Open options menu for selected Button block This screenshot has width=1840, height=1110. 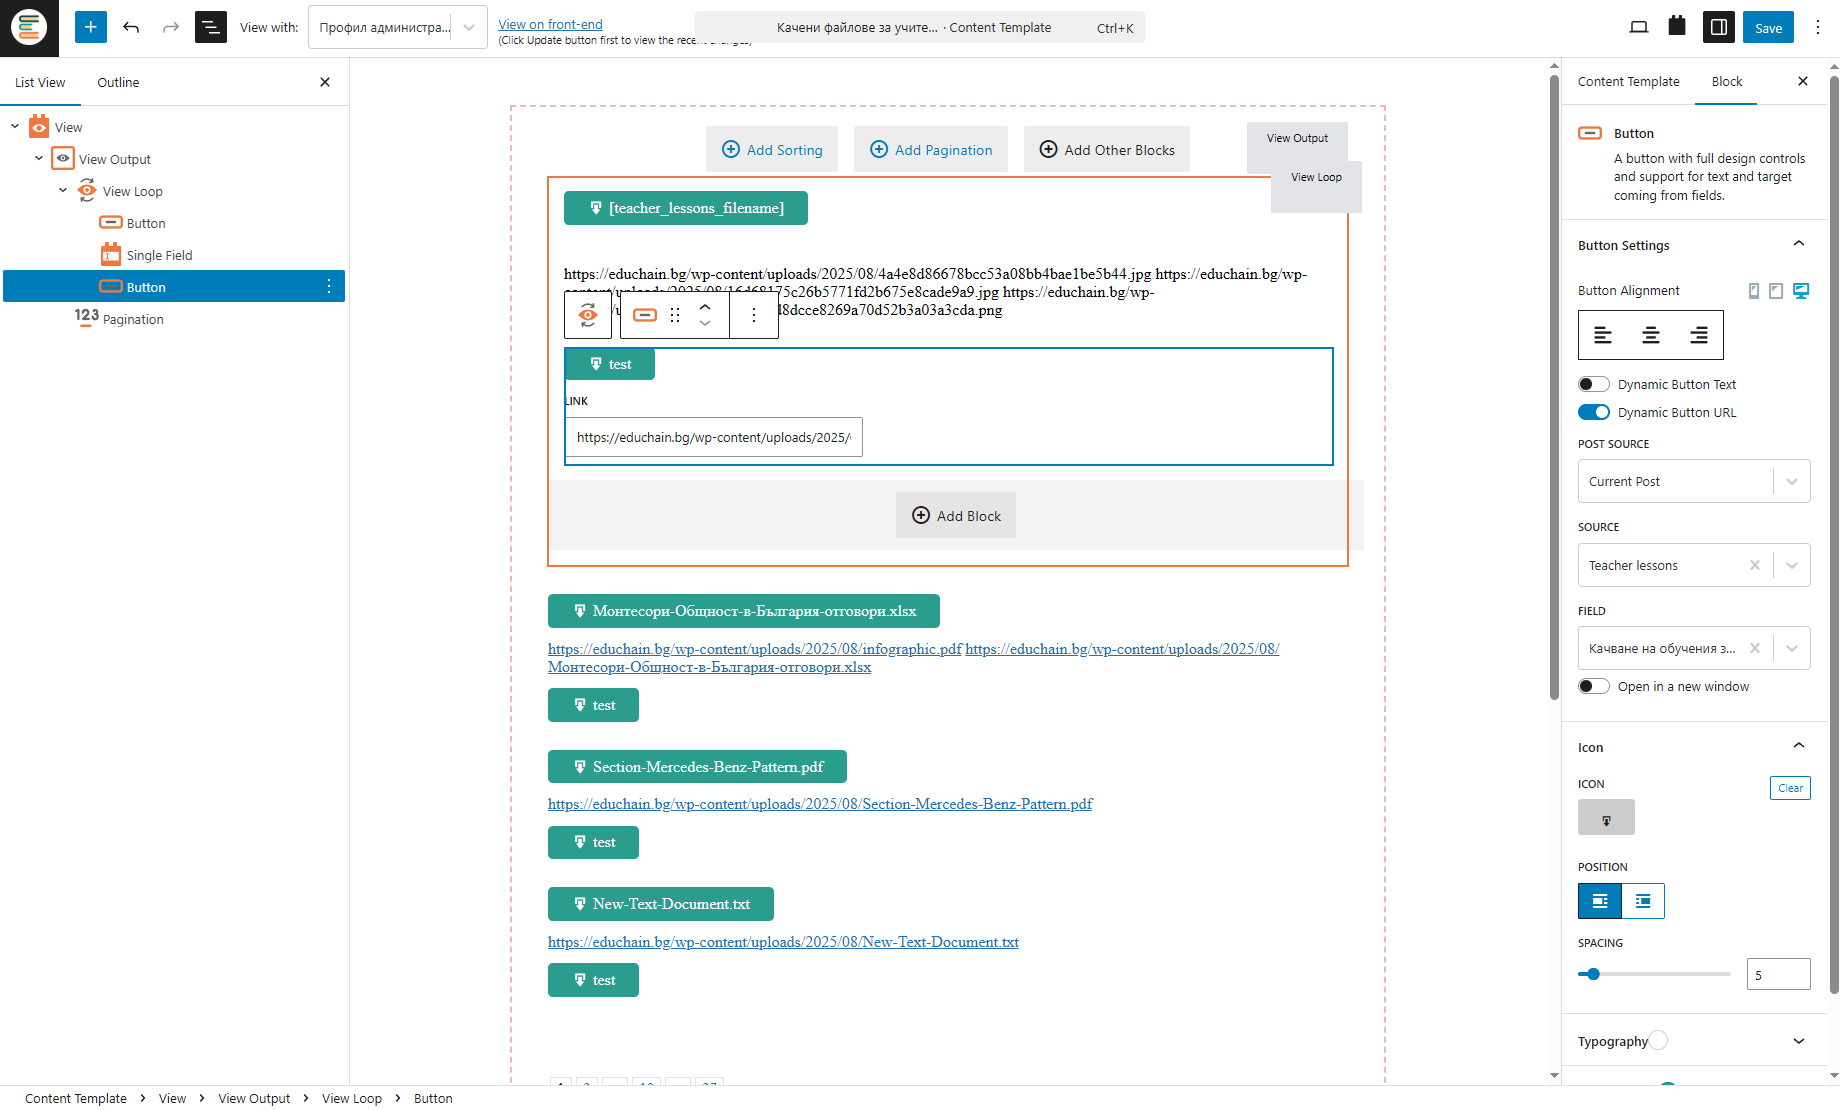pos(329,287)
